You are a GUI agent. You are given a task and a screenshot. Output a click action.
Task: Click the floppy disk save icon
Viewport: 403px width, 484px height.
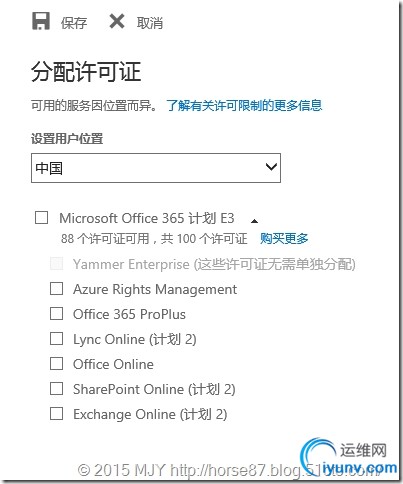pyautogui.click(x=41, y=21)
